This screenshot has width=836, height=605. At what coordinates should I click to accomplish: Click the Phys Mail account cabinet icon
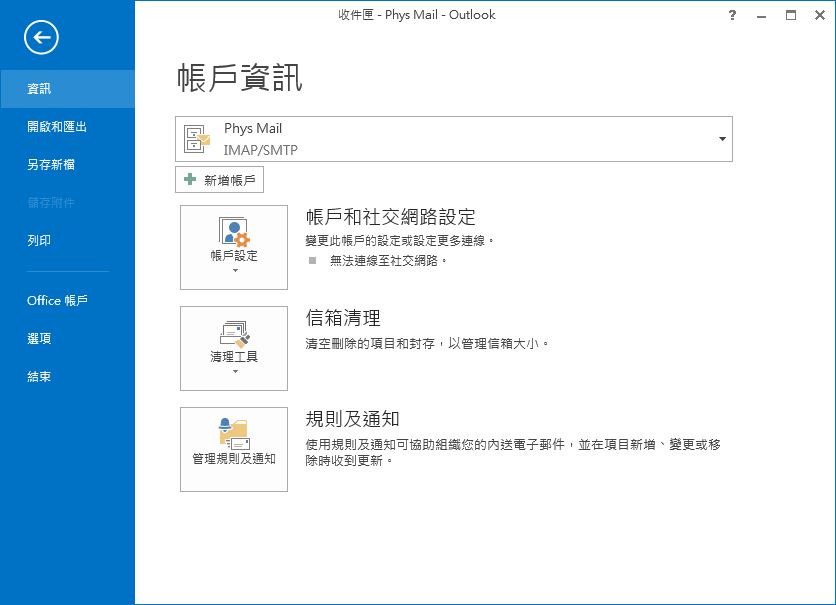(x=197, y=139)
